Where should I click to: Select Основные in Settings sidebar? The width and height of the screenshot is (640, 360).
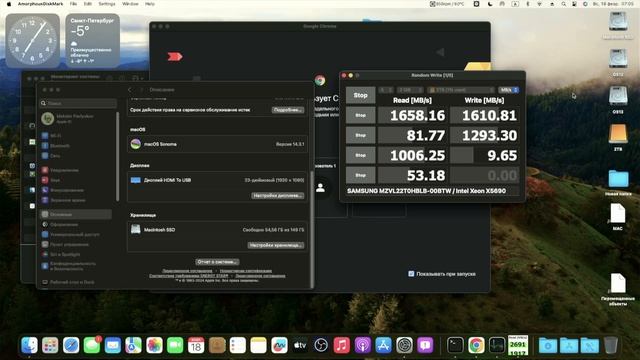click(76, 214)
